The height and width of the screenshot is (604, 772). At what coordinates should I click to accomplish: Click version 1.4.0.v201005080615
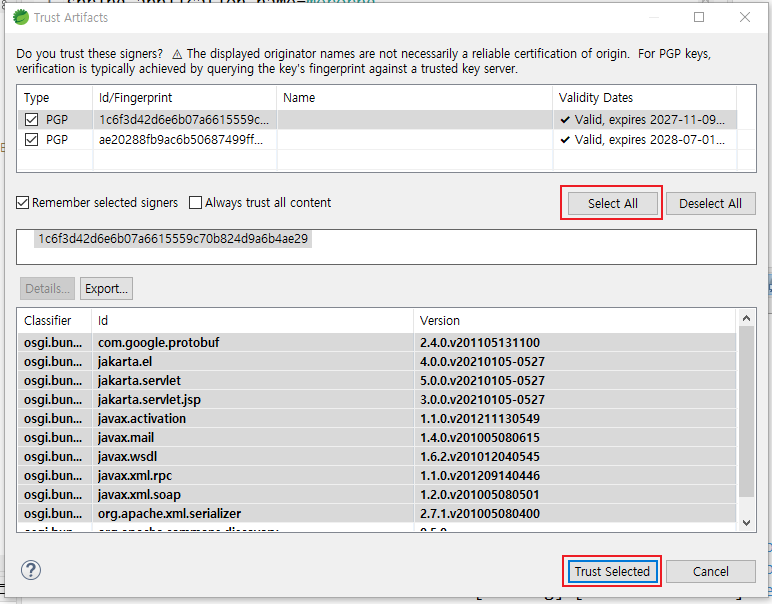click(x=480, y=438)
